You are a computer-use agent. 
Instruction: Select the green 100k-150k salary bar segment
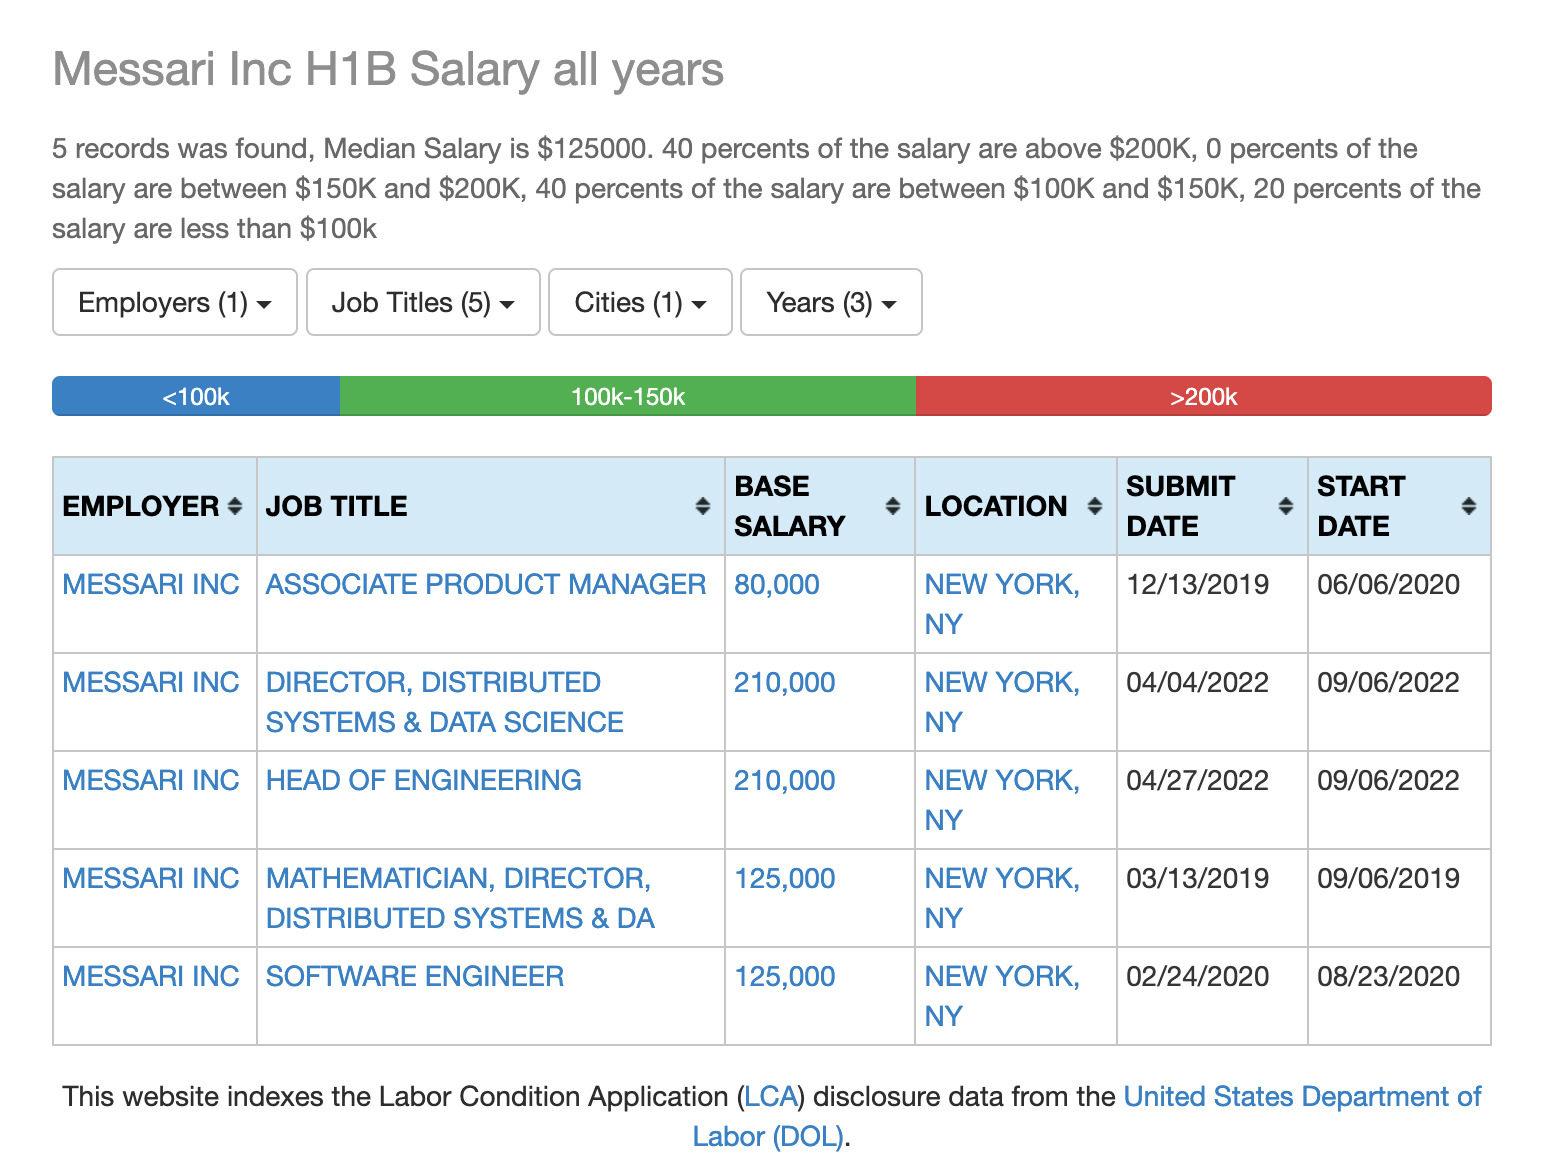tap(627, 396)
